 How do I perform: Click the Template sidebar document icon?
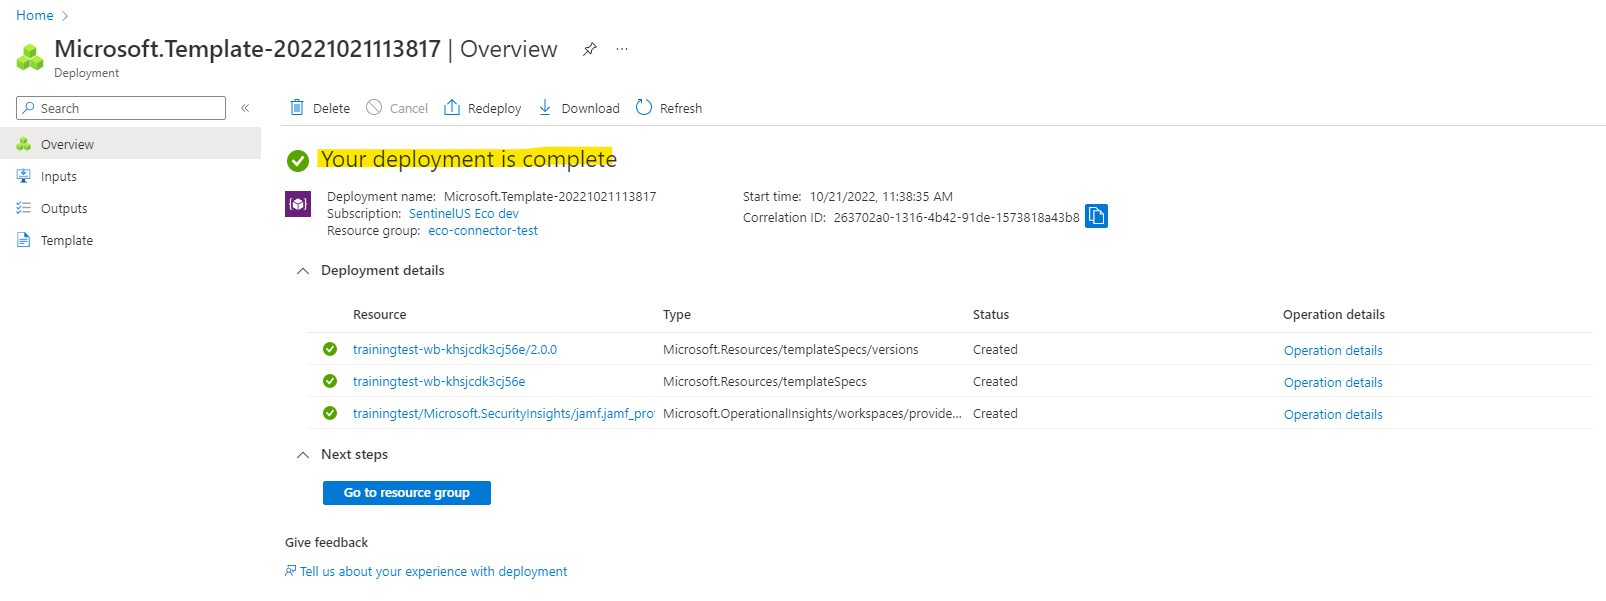(x=24, y=240)
